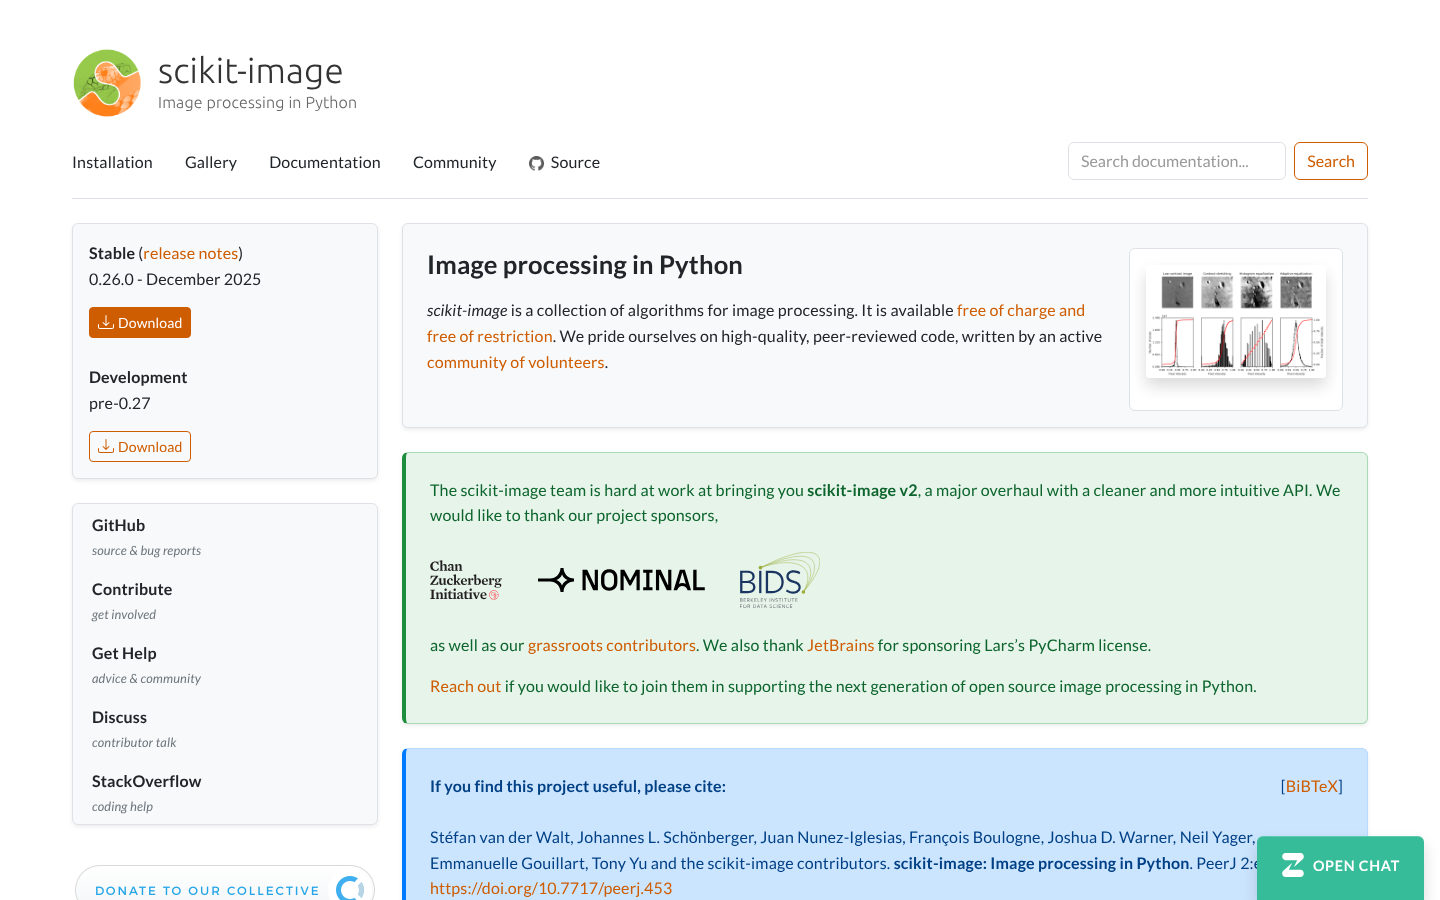Viewport: 1440px width, 900px height.
Task: Select the 'pre-0.27' version text
Action: pos(120,403)
